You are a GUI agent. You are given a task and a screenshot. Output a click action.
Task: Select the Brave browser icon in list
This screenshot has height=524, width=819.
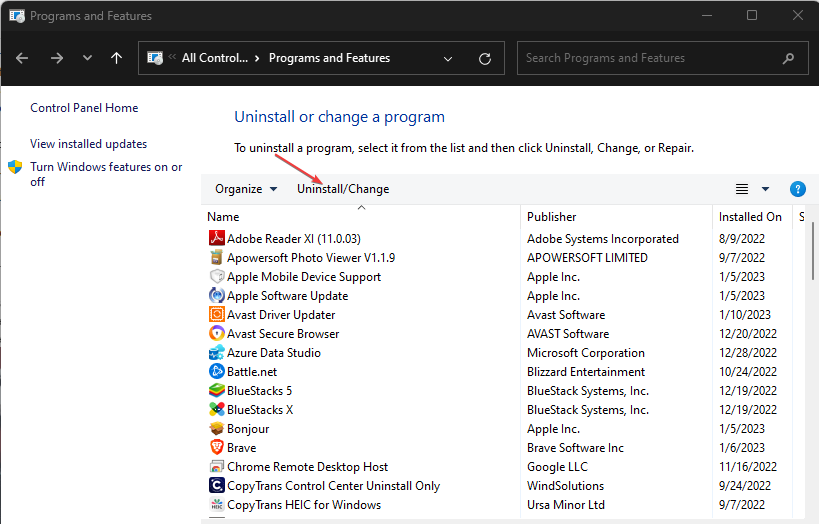[216, 448]
